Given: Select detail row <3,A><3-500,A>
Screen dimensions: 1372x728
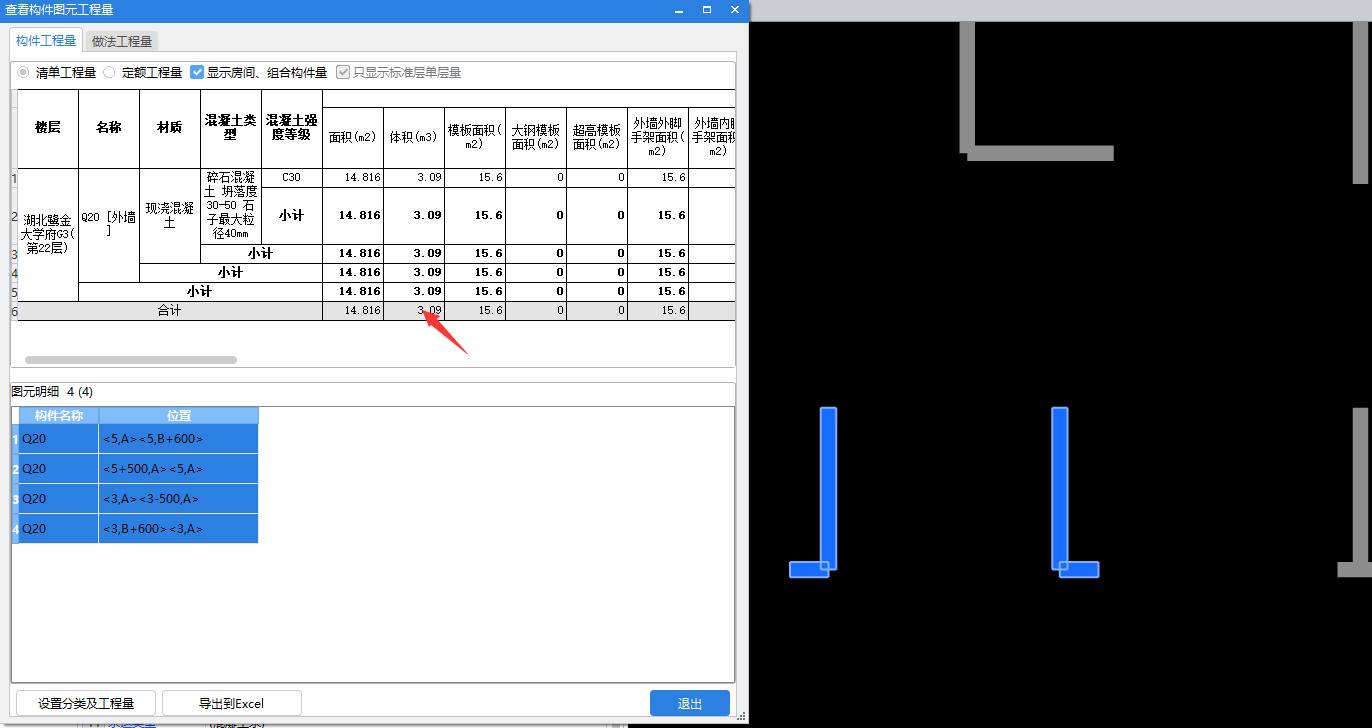Looking at the screenshot, I should 135,499.
